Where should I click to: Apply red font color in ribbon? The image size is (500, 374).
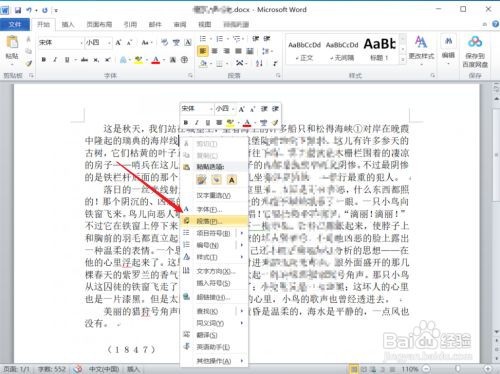155,60
